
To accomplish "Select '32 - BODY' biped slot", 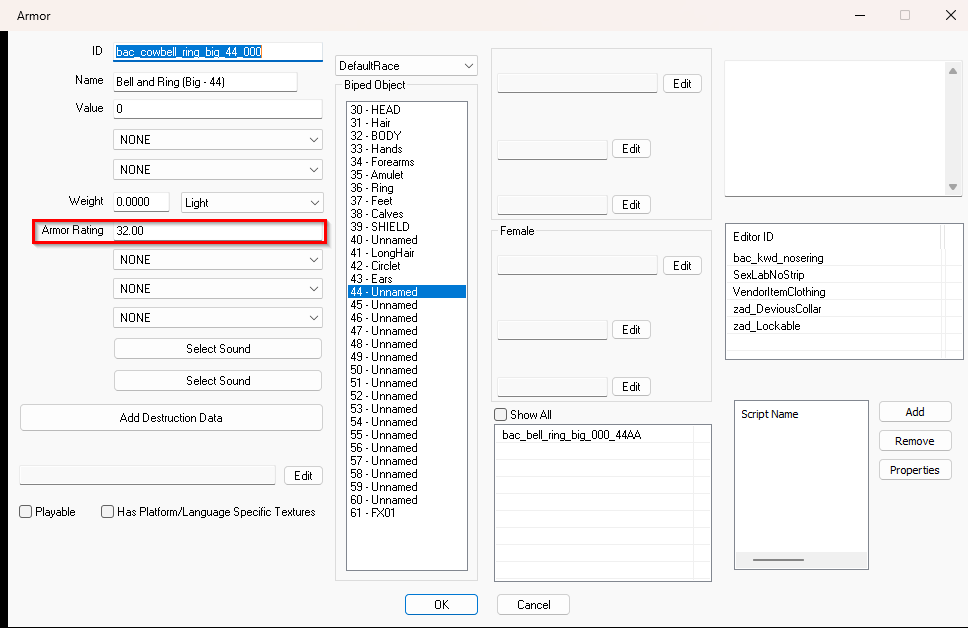I will point(406,136).
